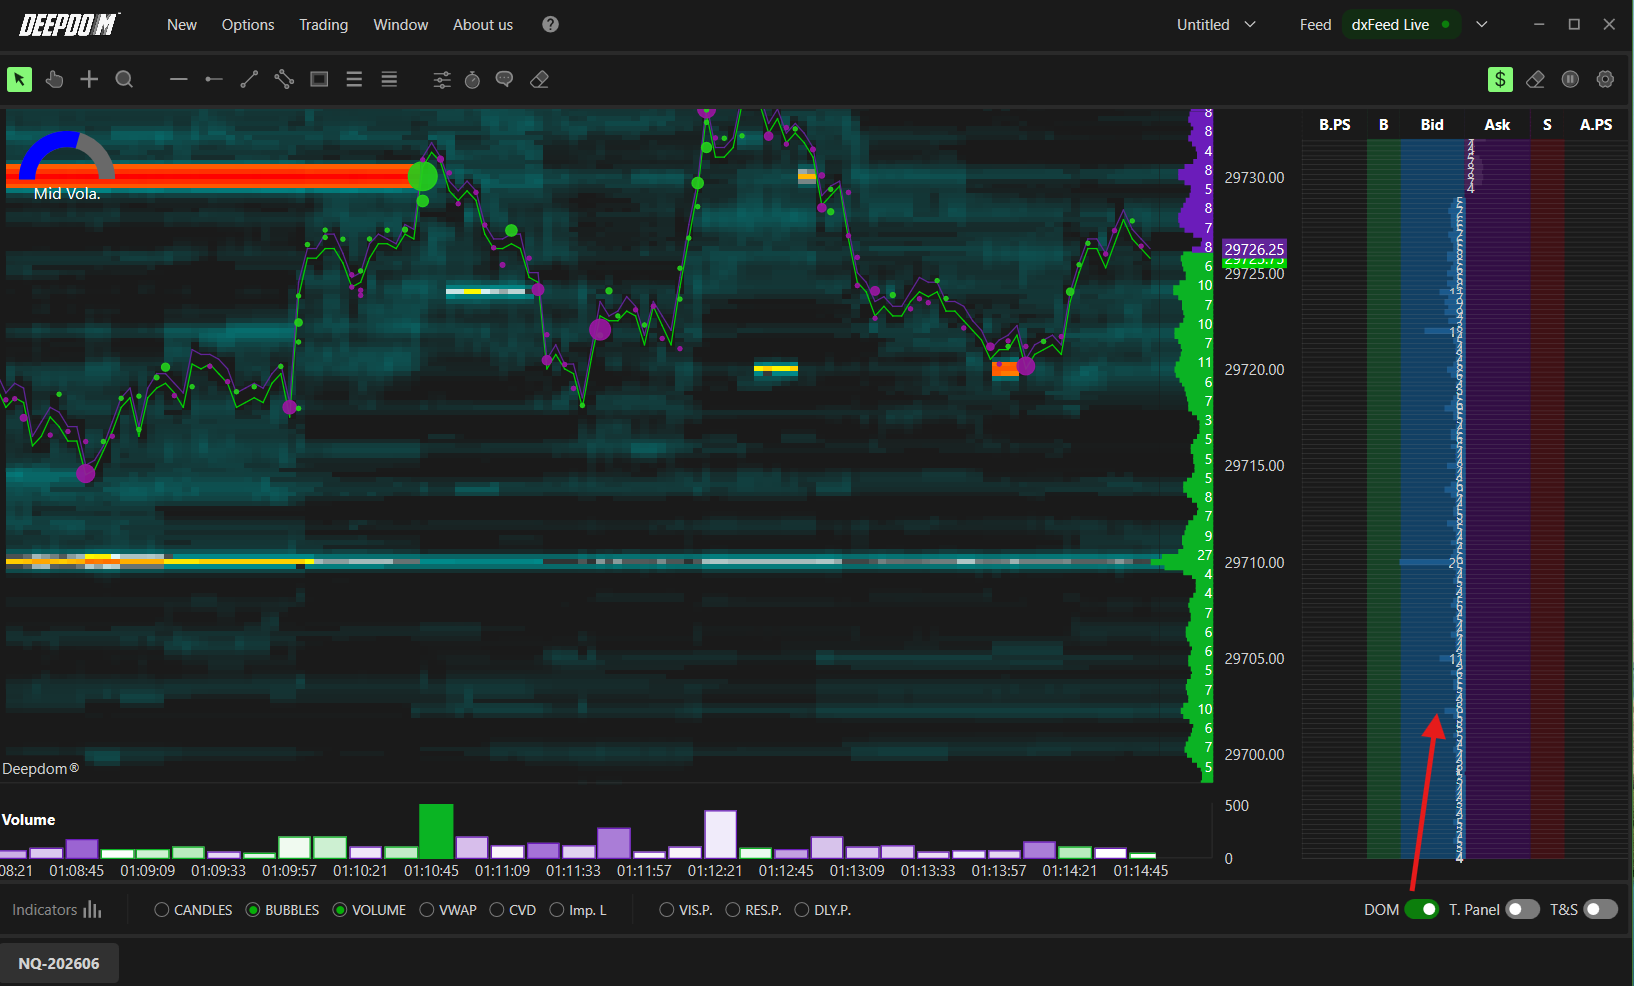The height and width of the screenshot is (986, 1634).
Task: Expand the Untitled workspace dropdown
Action: (x=1216, y=24)
